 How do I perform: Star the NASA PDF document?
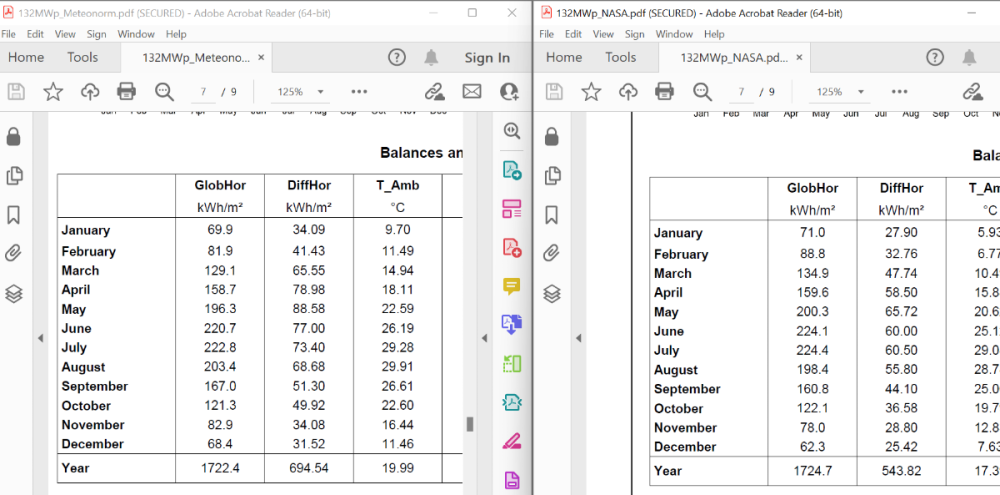coord(591,92)
